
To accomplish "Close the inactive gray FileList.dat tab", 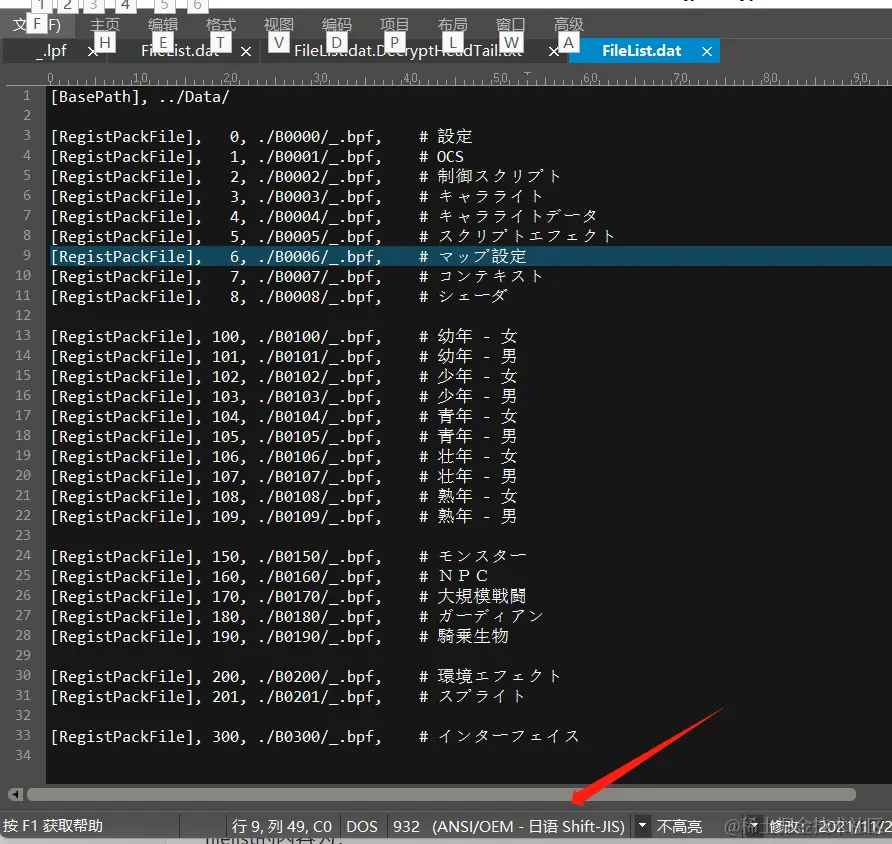I will click(246, 52).
